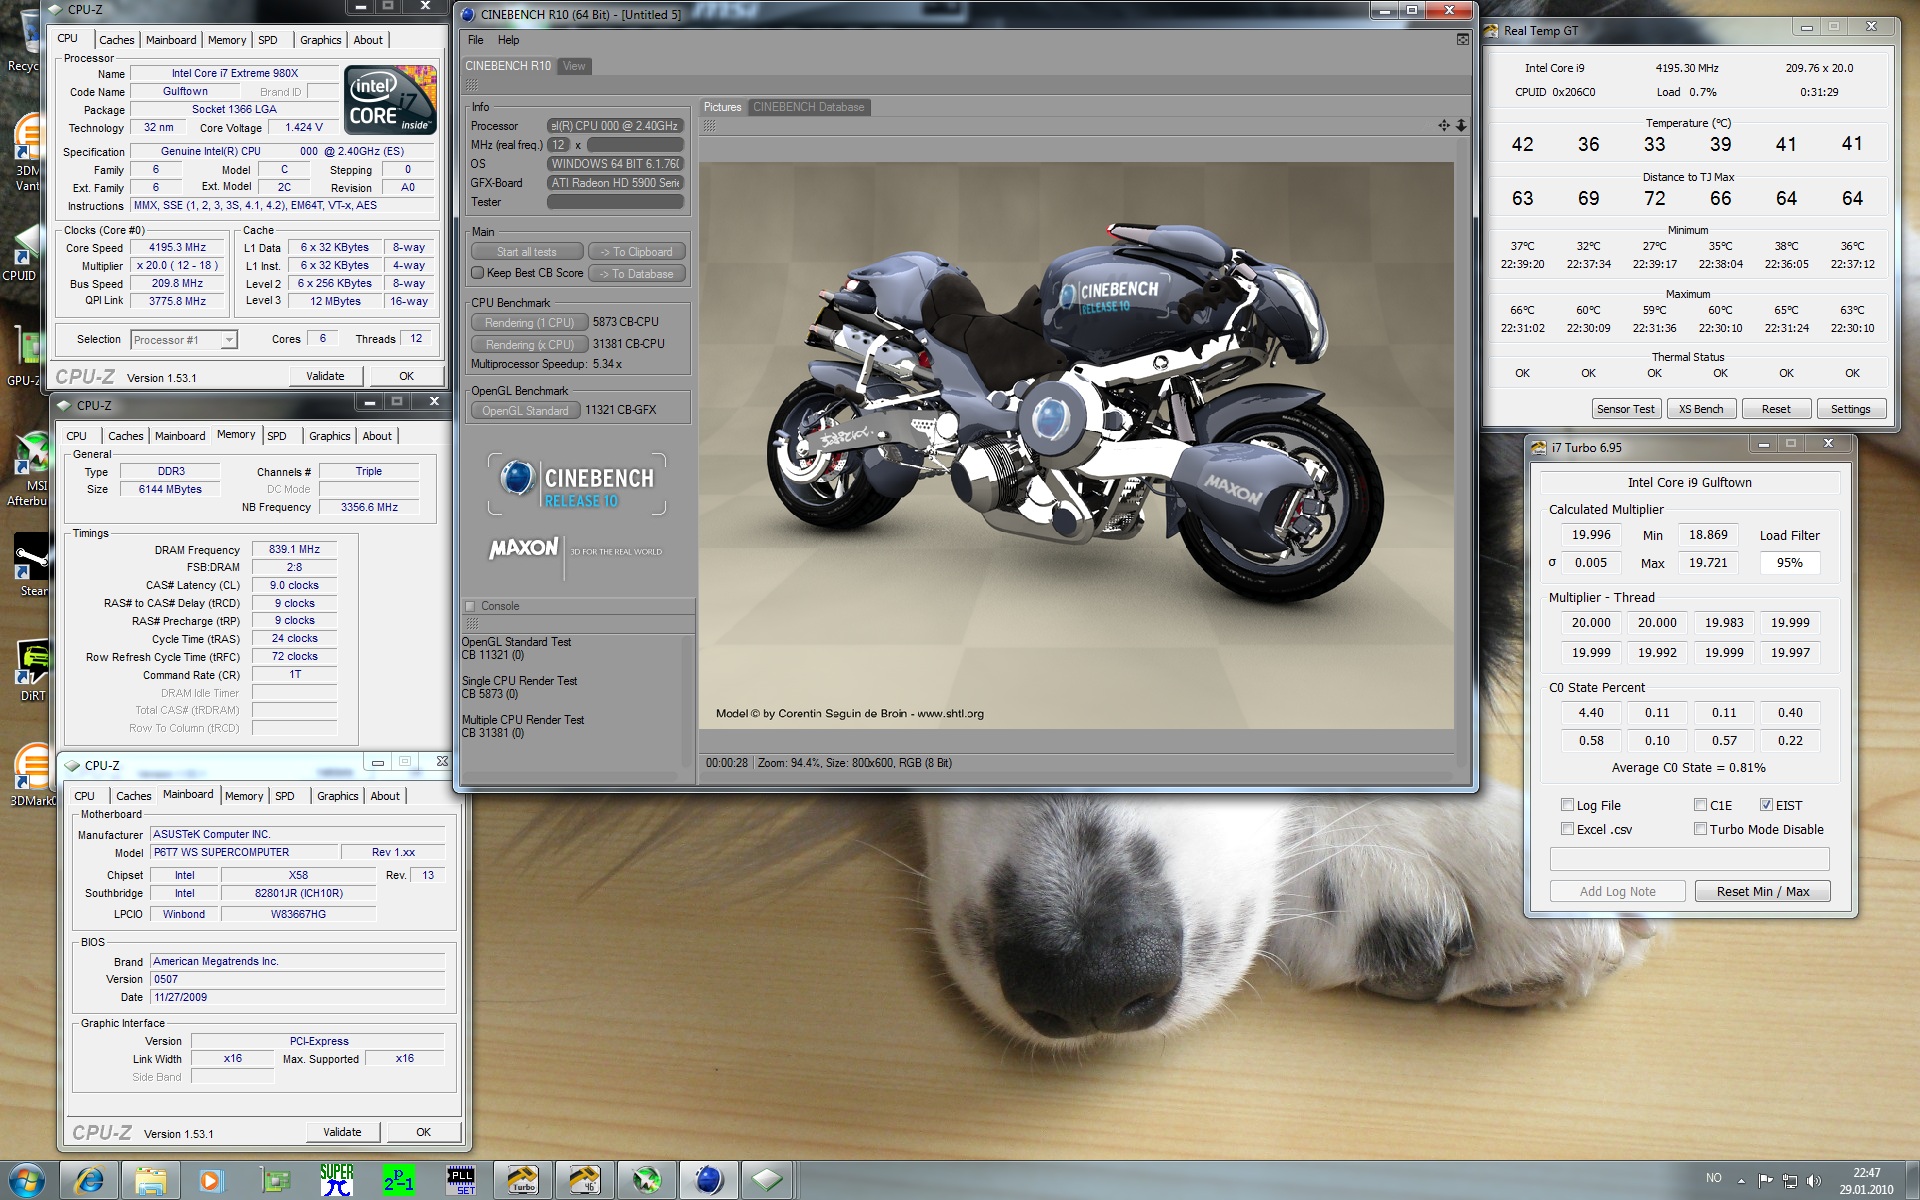Switch to Real Temp taskbar button
1920x1200 pixels.
[585, 1180]
